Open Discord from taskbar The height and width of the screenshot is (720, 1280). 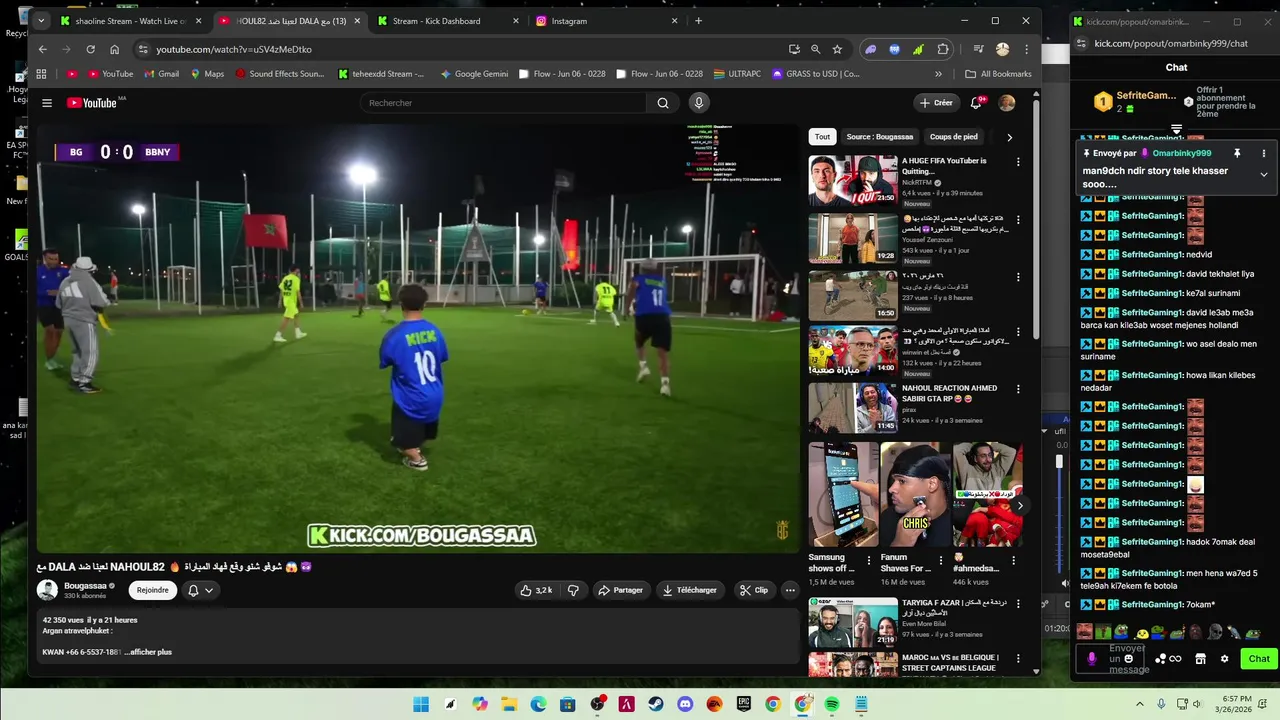685,704
